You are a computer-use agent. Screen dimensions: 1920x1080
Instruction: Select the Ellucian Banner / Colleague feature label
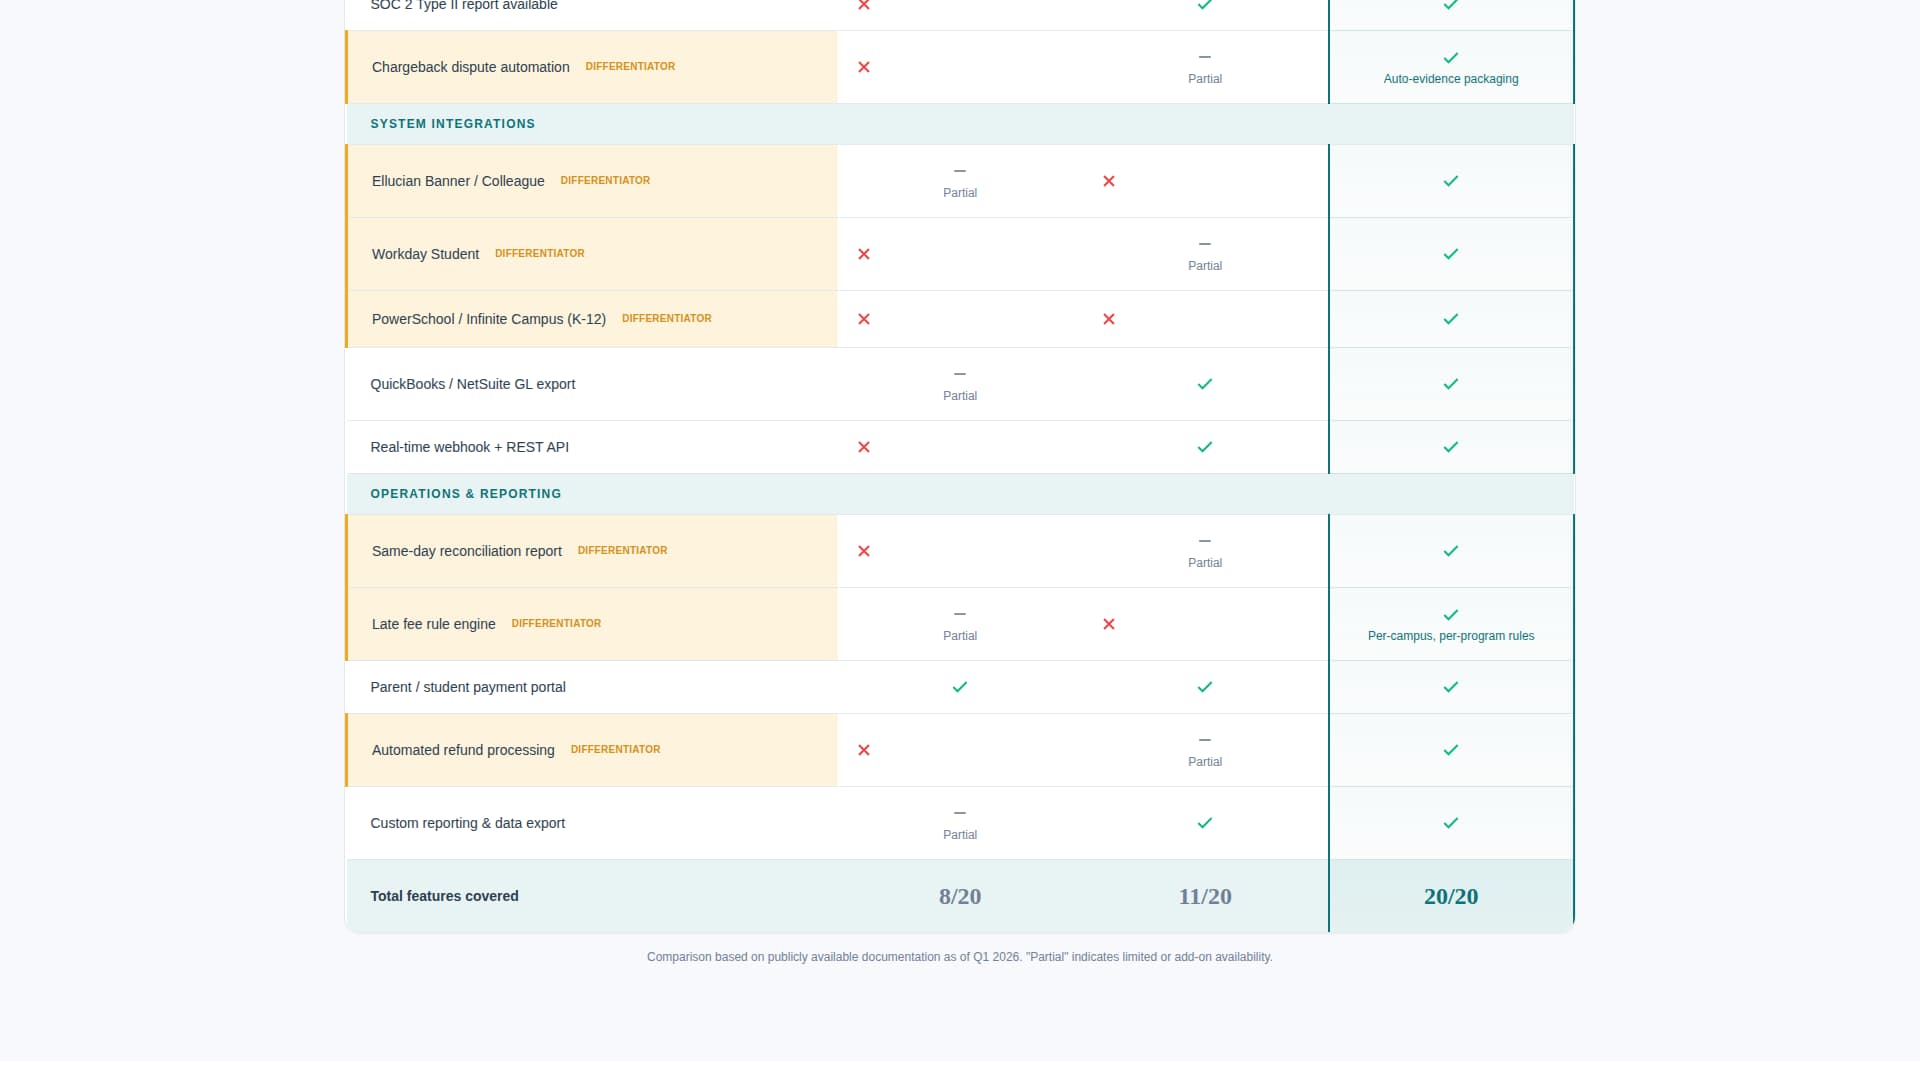pyautogui.click(x=458, y=181)
